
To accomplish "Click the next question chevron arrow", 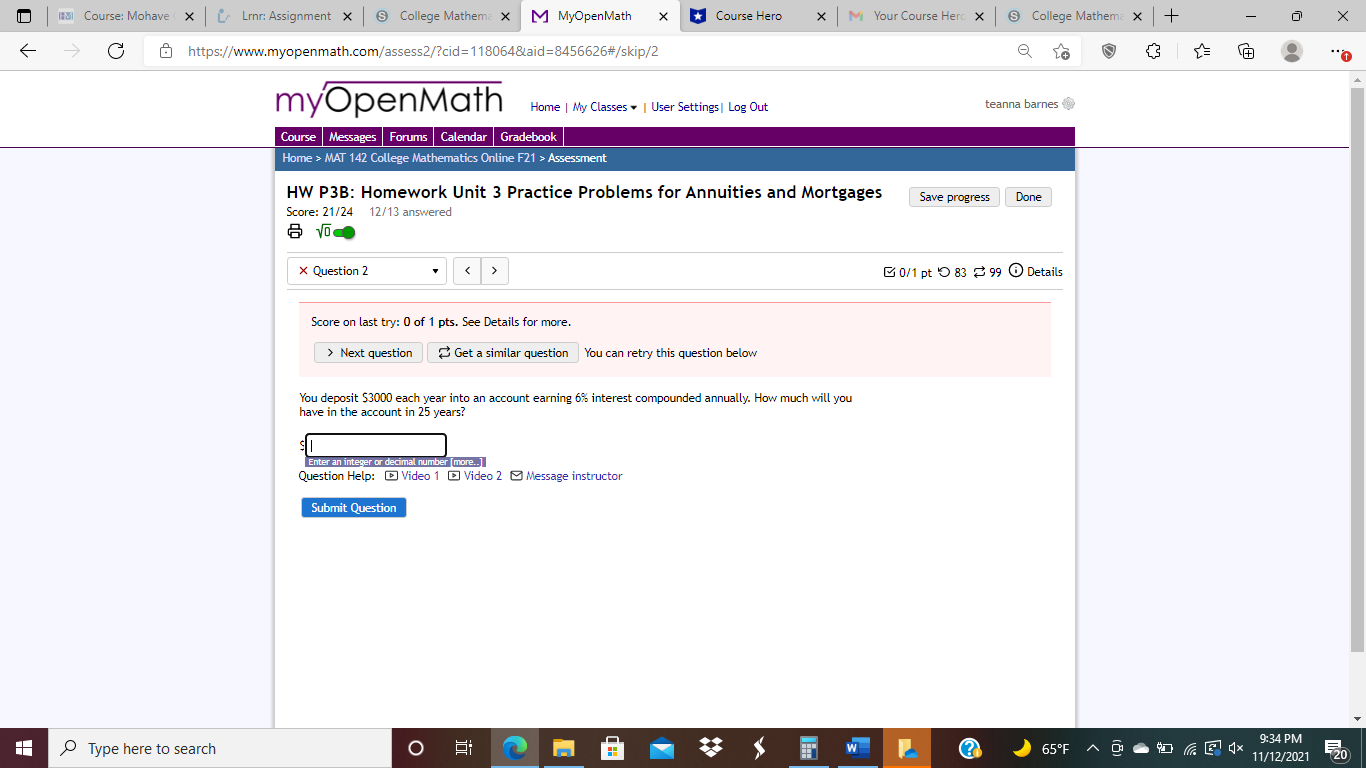I will pyautogui.click(x=495, y=270).
